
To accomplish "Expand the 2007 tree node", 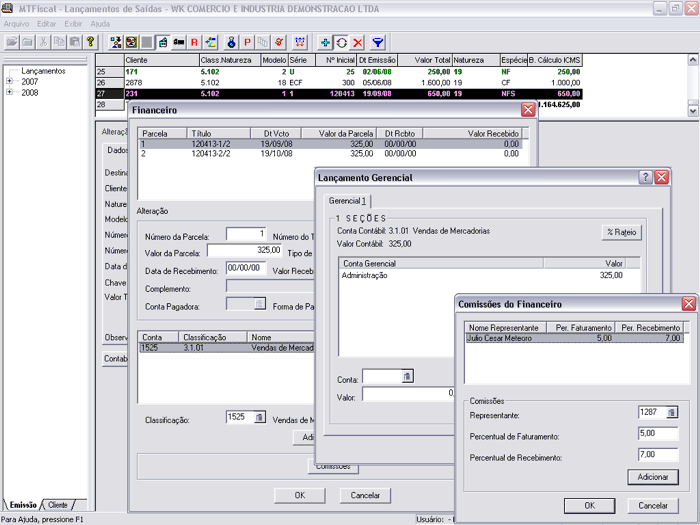I will pos(10,81).
